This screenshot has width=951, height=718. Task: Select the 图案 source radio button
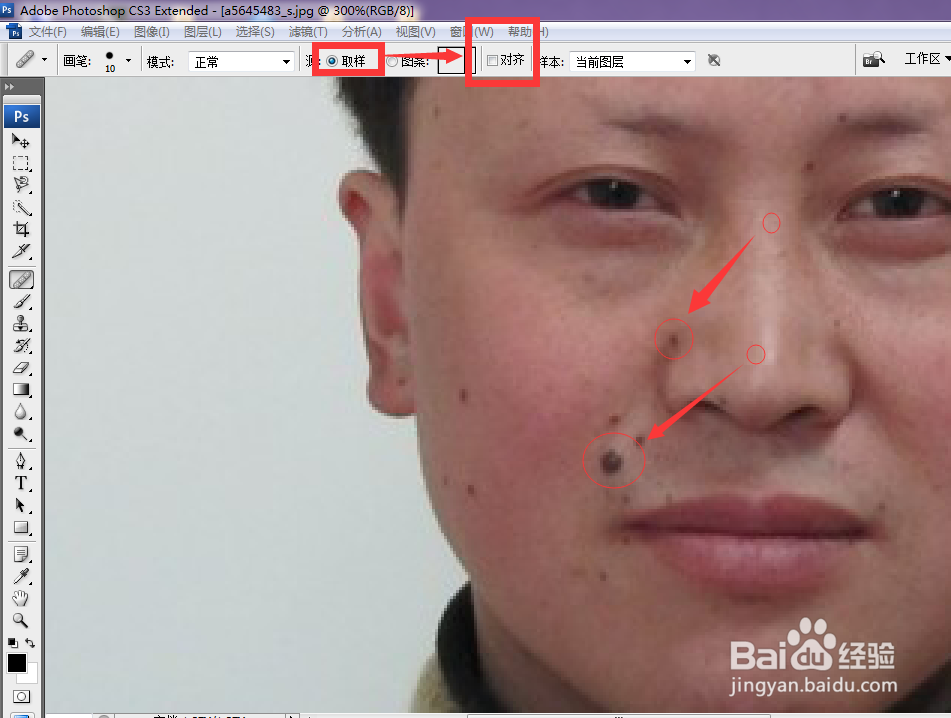pyautogui.click(x=392, y=61)
